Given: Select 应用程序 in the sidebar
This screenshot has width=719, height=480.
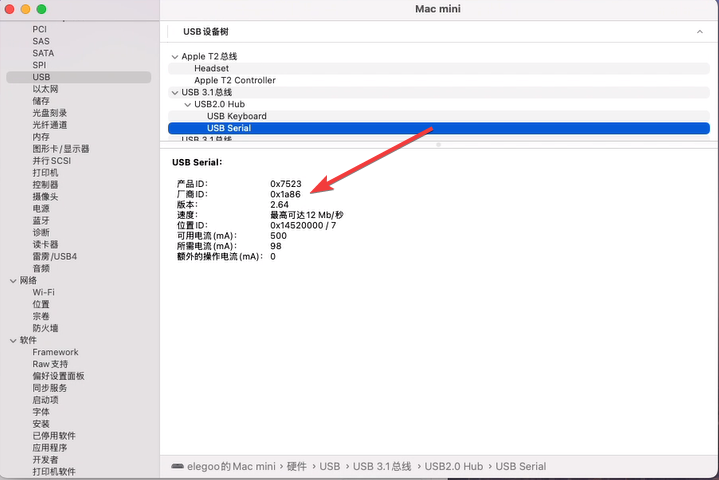Looking at the screenshot, I should click(50, 447).
